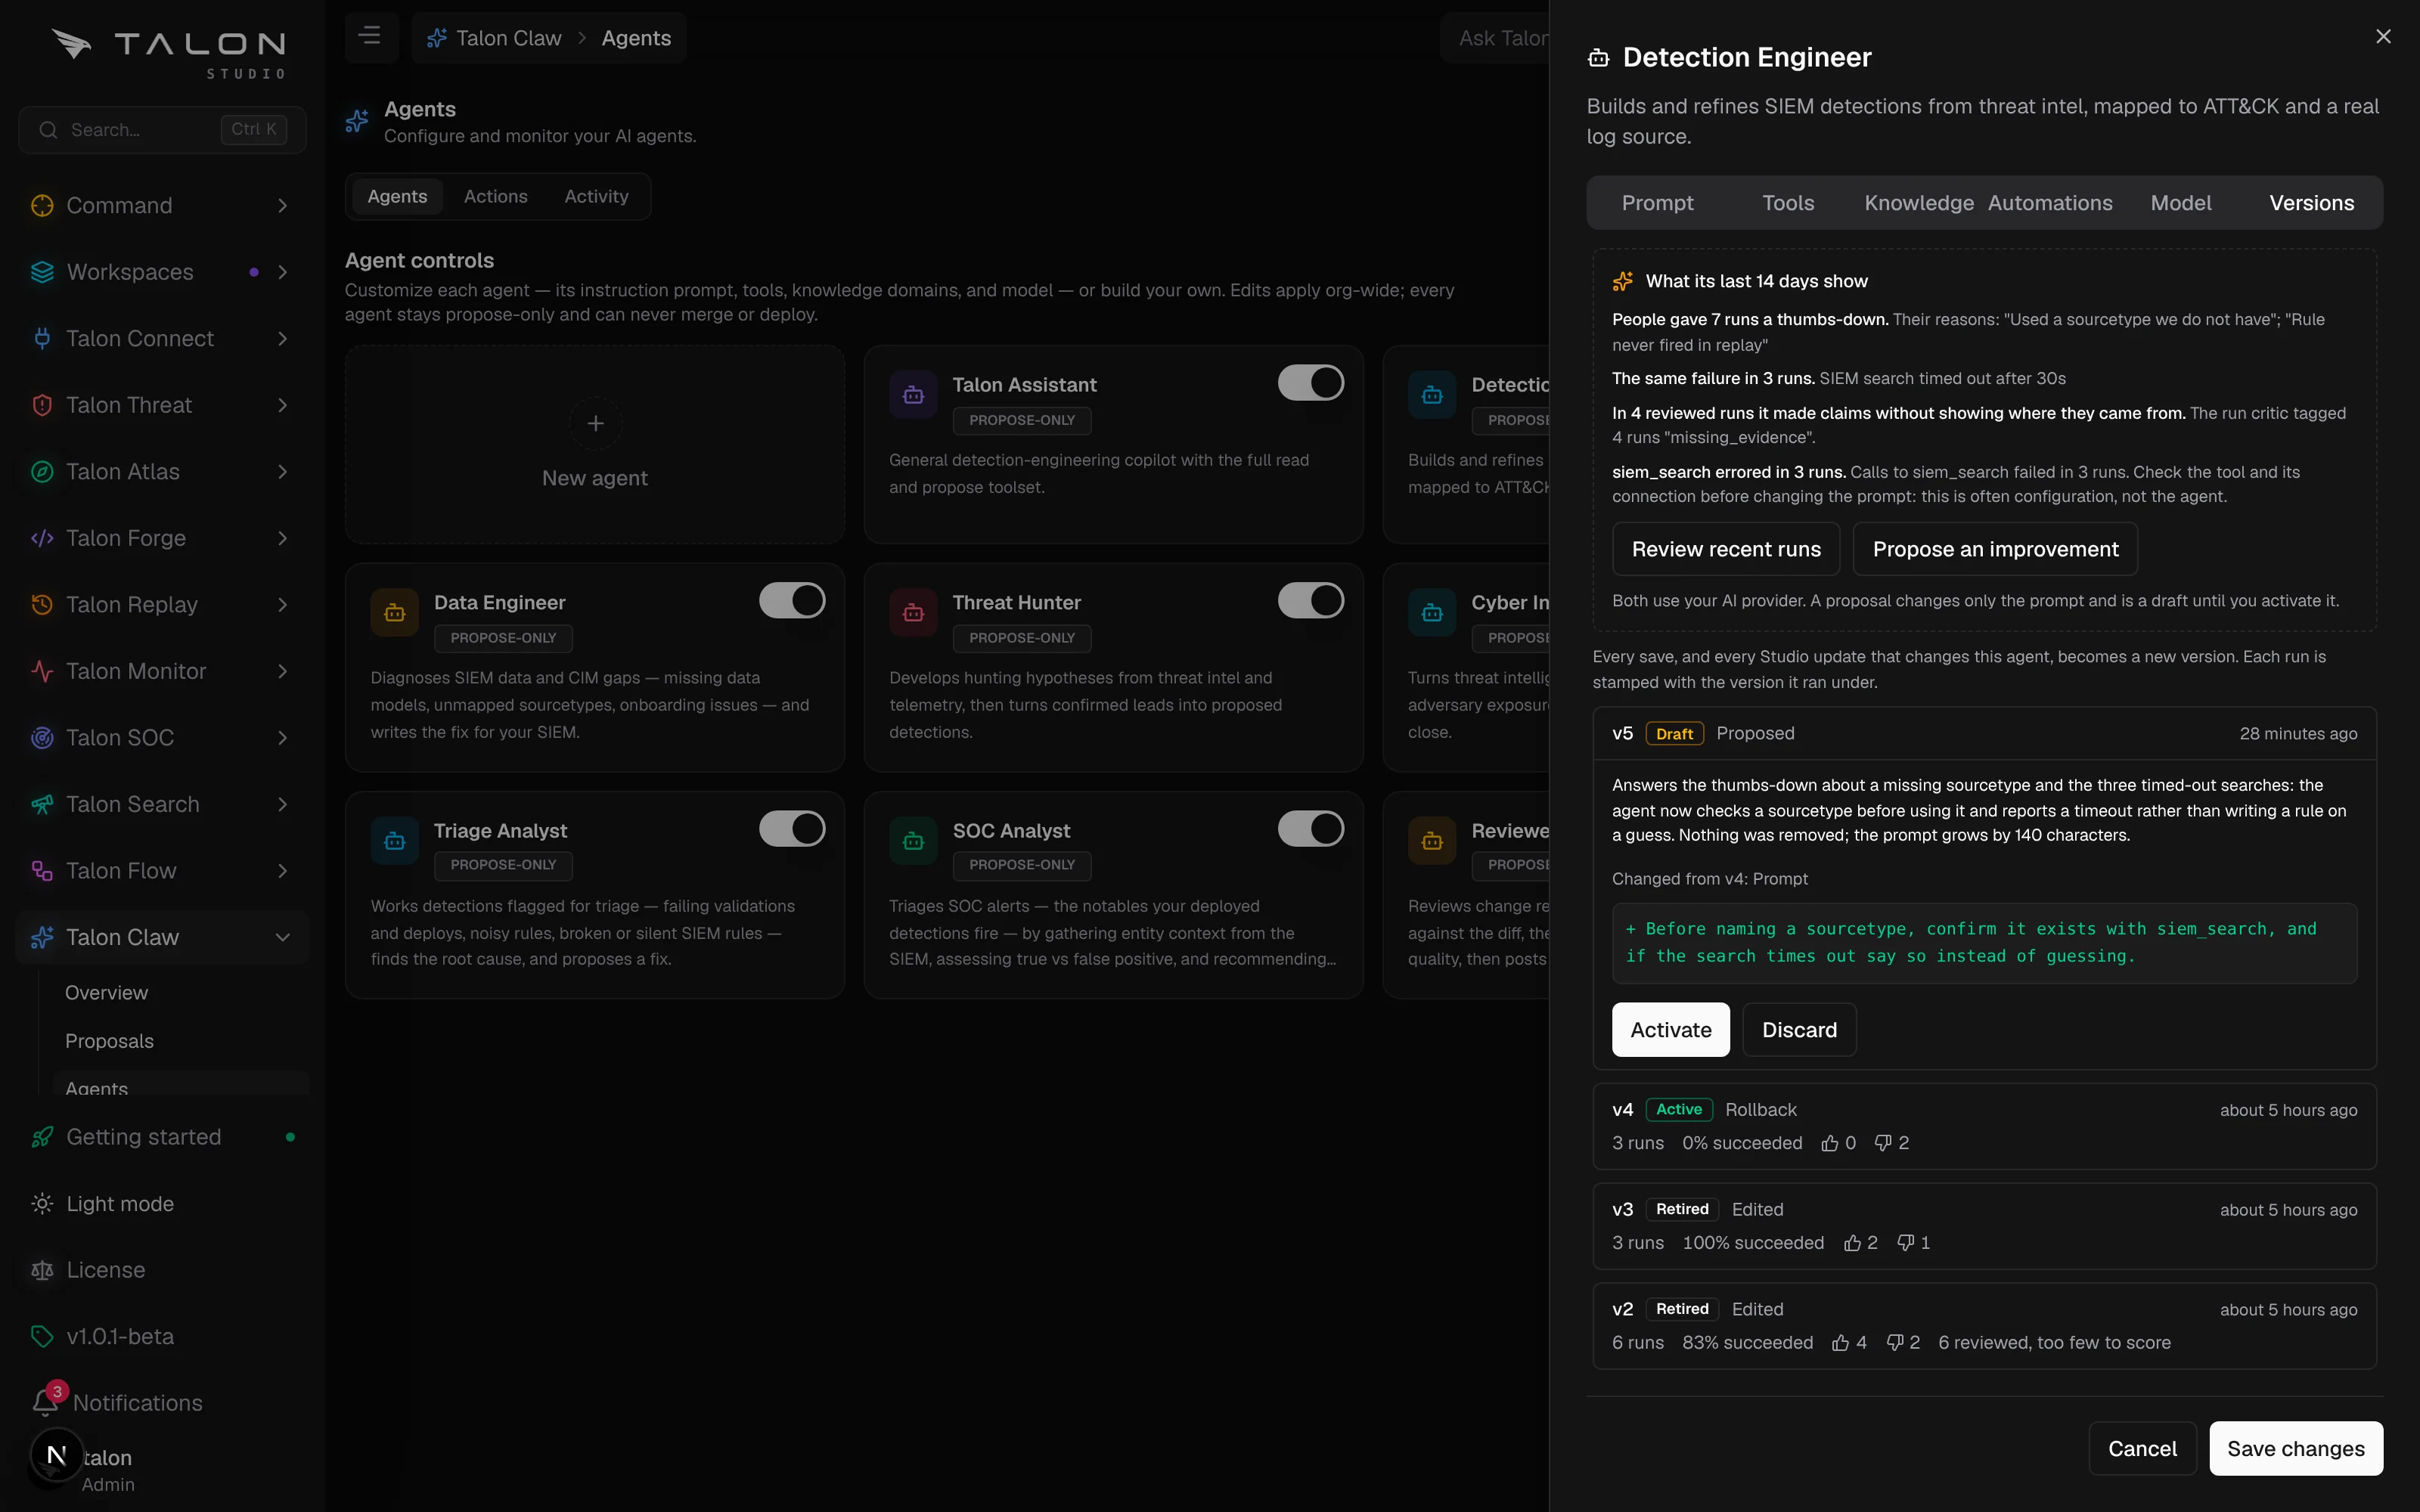The height and width of the screenshot is (1512, 2420).
Task: Click Review recent runs button
Action: pyautogui.click(x=1726, y=549)
